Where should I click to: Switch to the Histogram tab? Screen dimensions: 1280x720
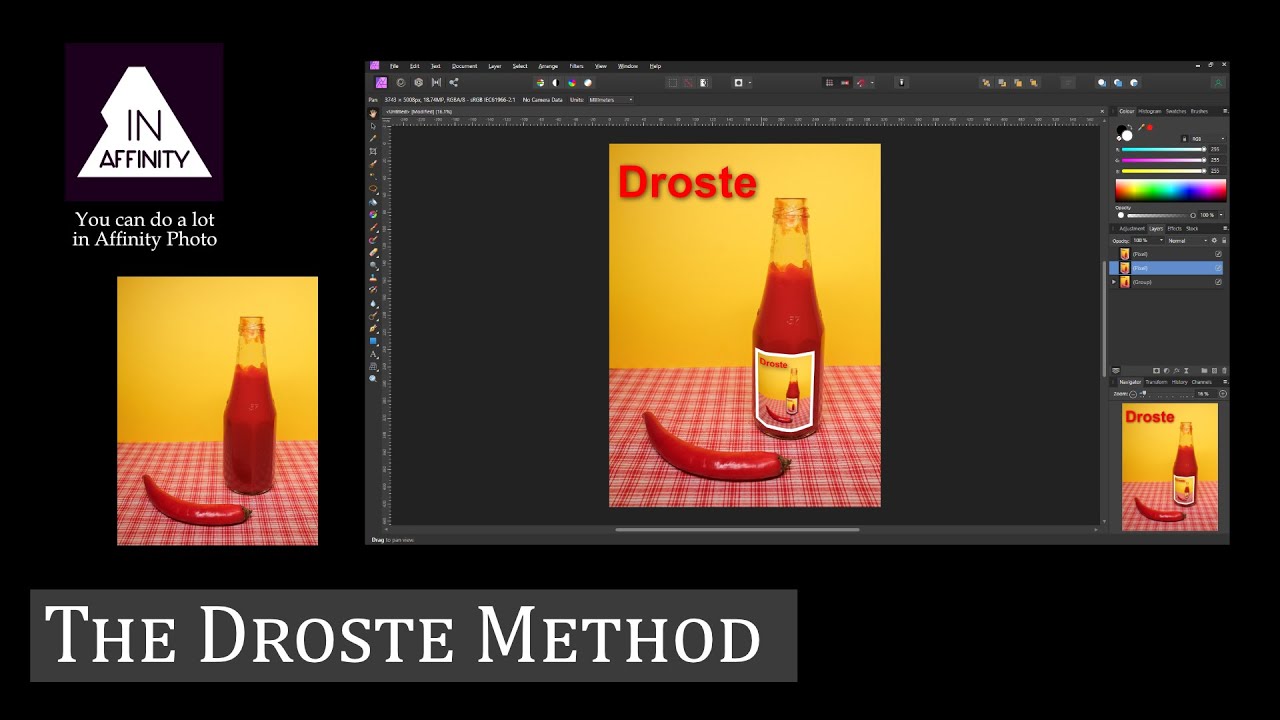pos(1150,111)
